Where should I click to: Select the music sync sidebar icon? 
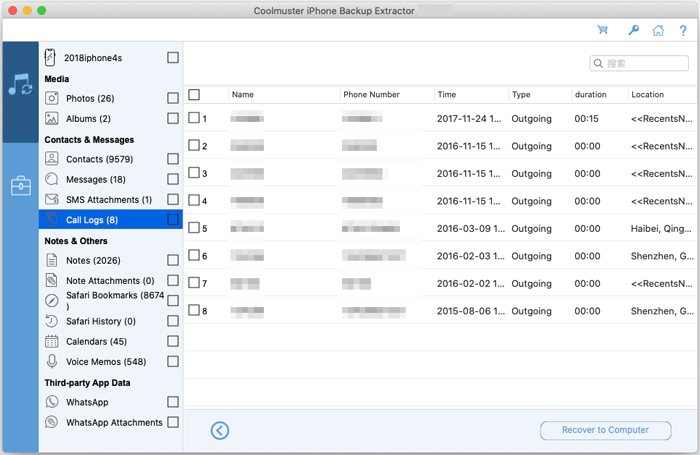click(20, 84)
